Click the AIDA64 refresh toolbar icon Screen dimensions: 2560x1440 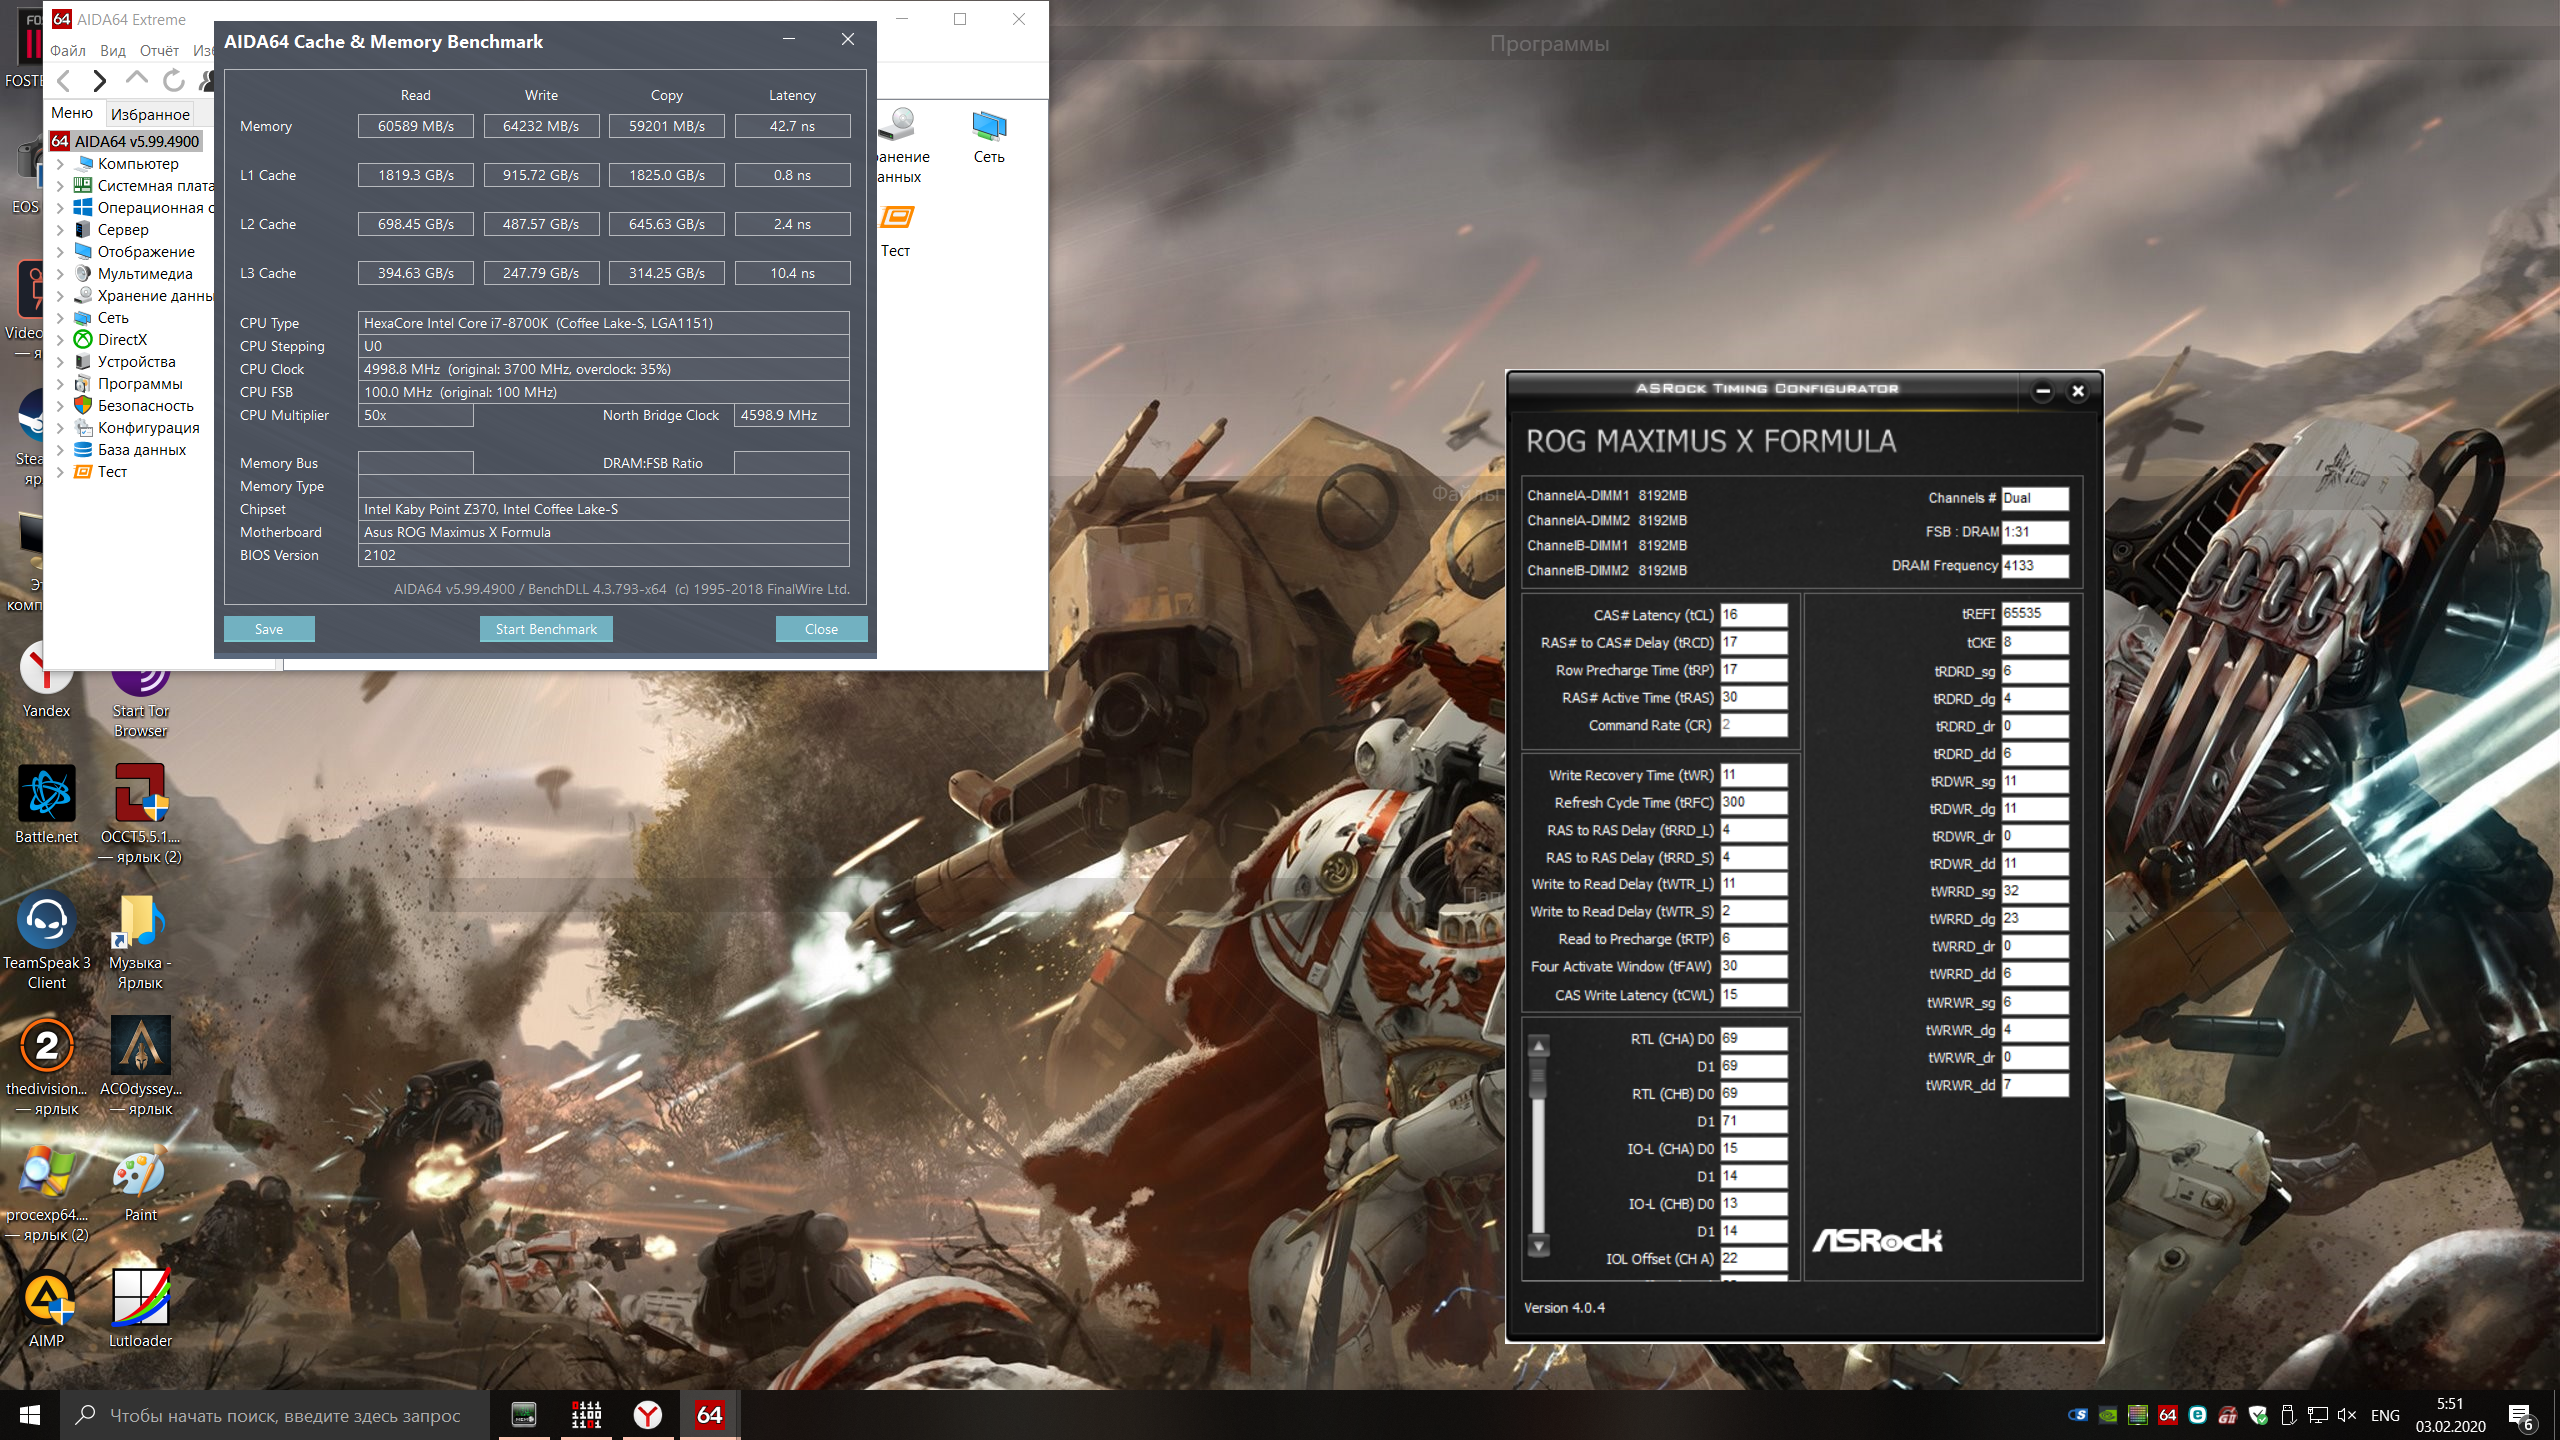tap(173, 80)
